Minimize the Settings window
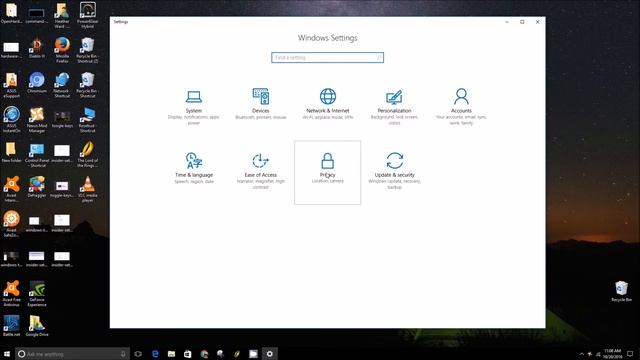640x360 pixels. [x=507, y=22]
